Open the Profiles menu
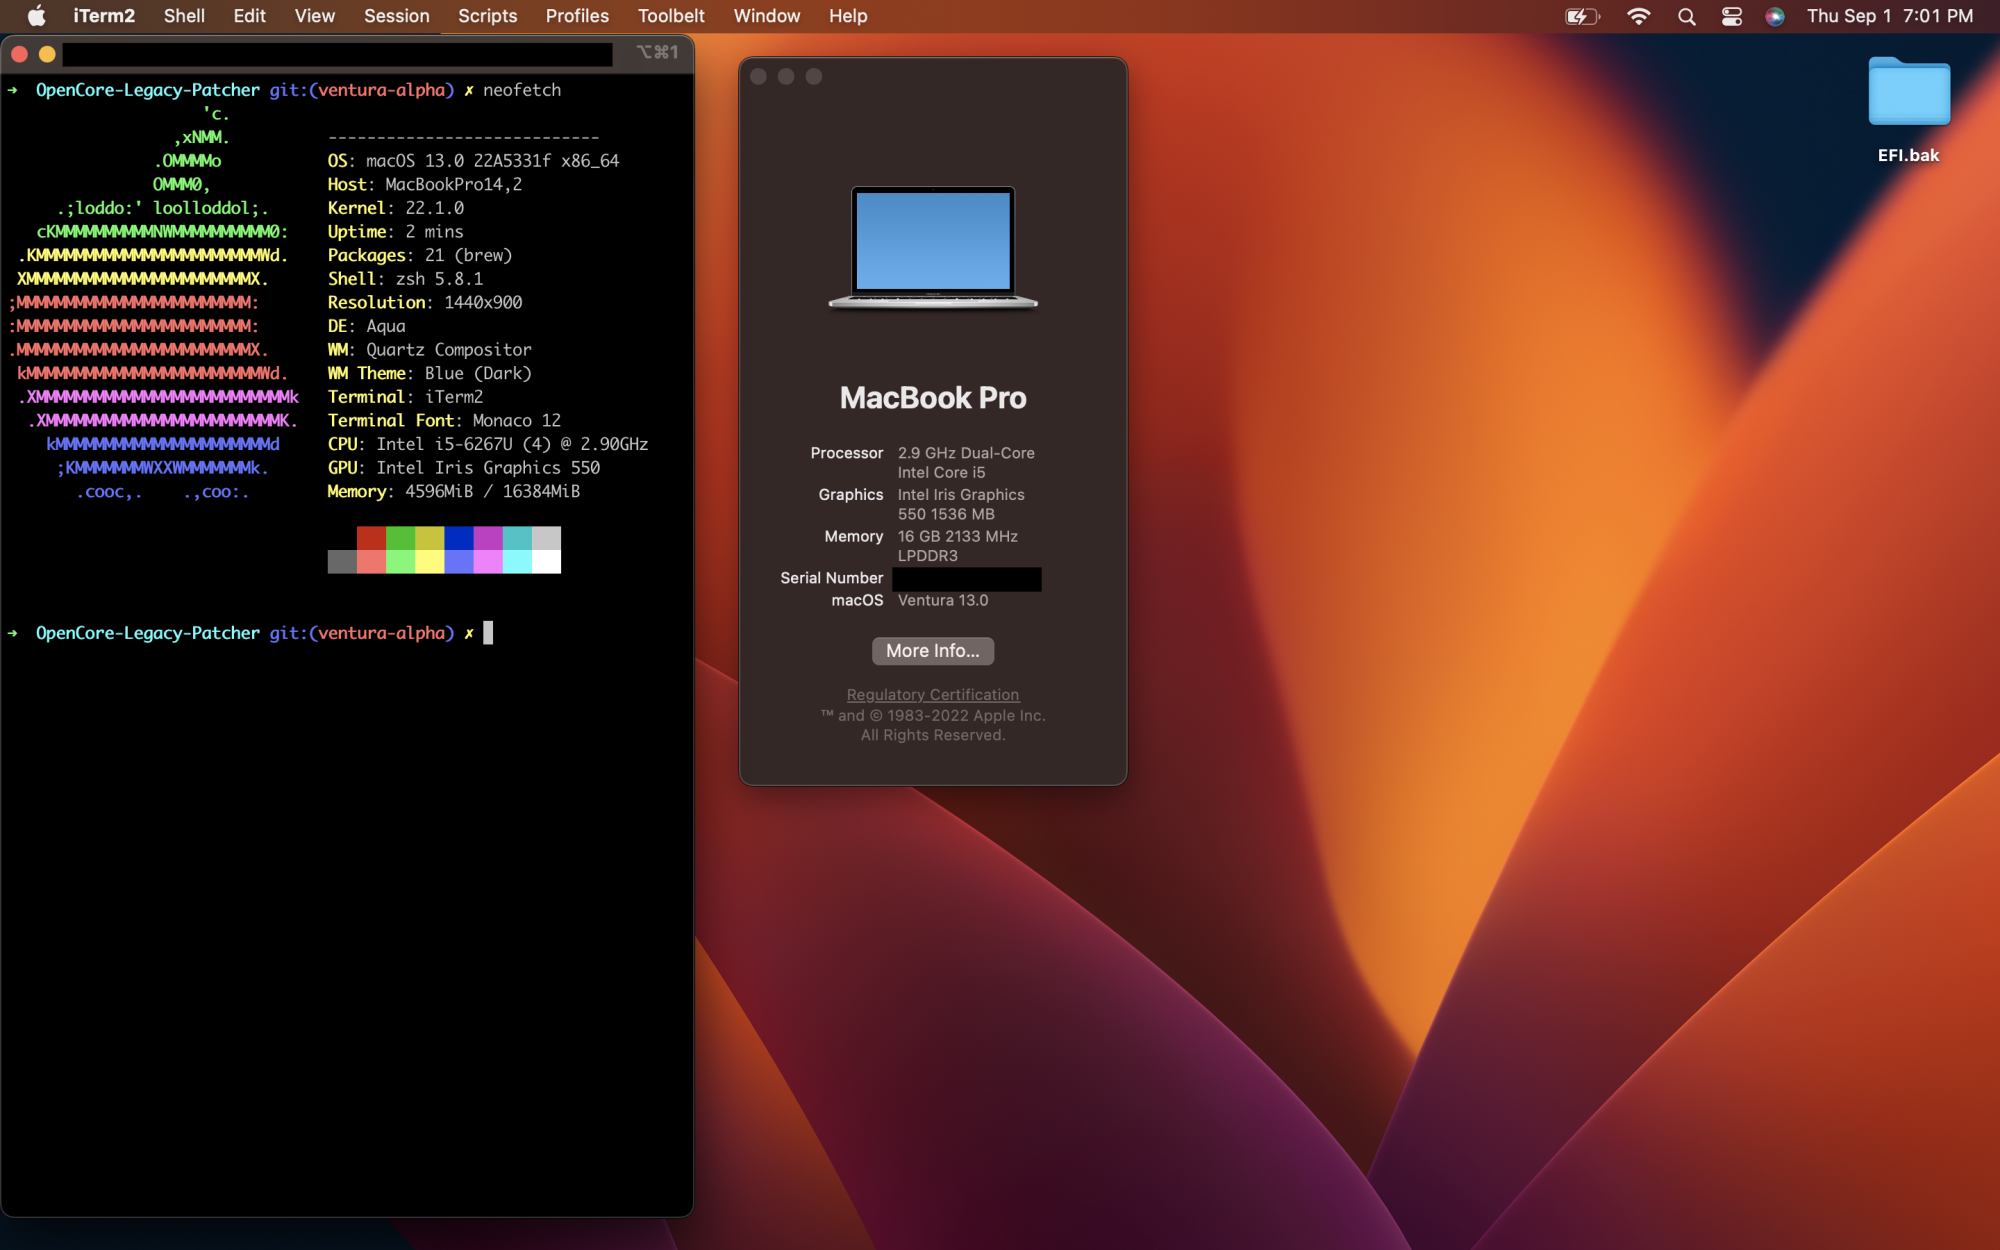 point(577,16)
